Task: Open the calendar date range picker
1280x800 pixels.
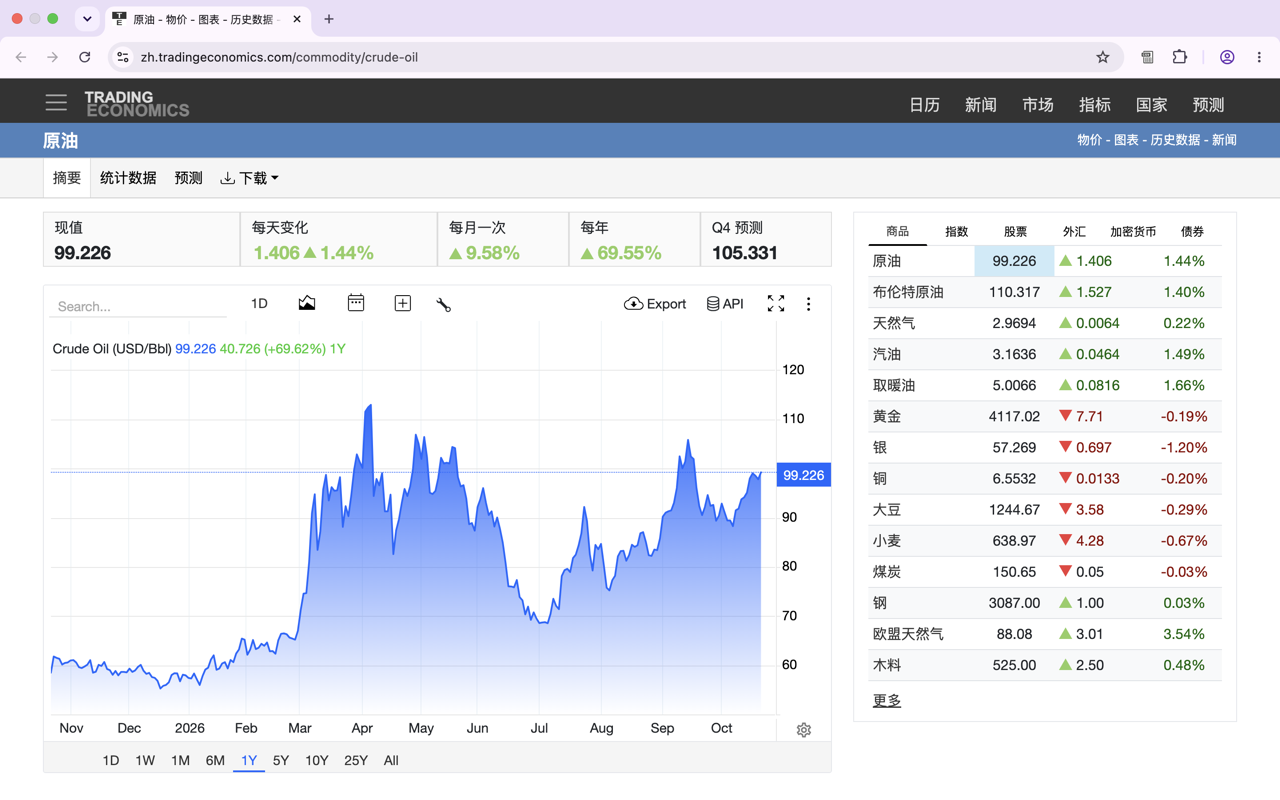Action: [356, 303]
